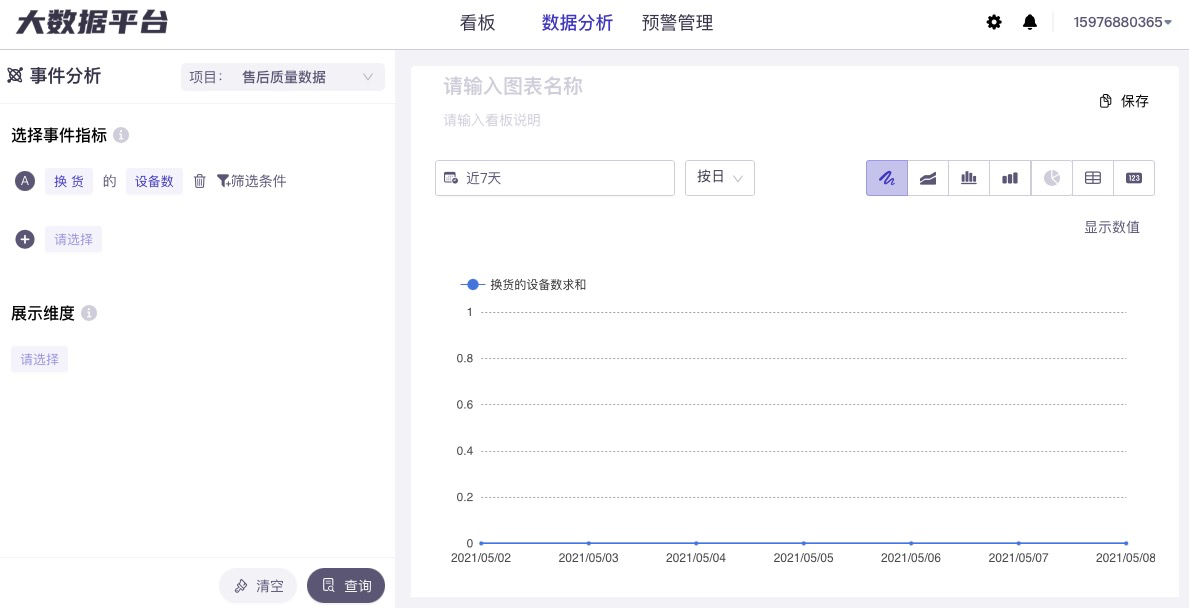The image size is (1189, 608).
Task: Open the 近7天 date range picker
Action: 554,178
